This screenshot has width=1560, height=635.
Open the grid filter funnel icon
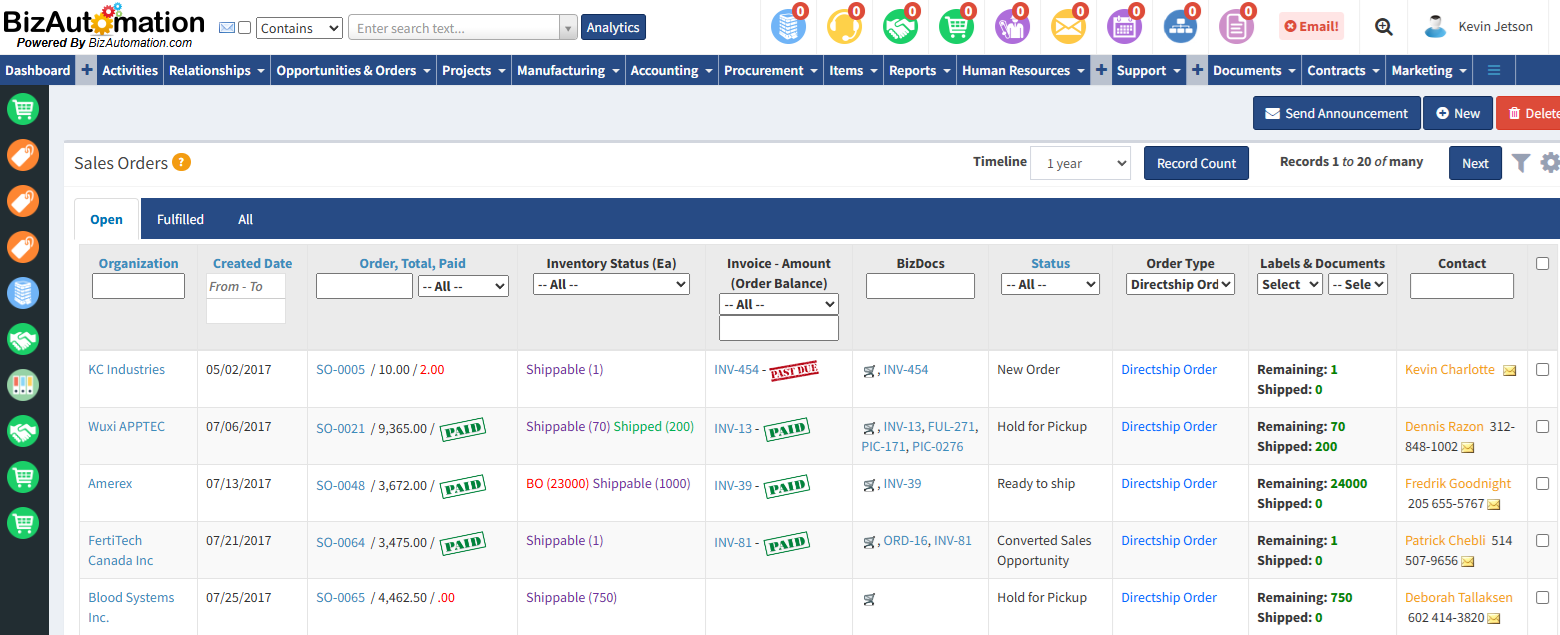[x=1521, y=162]
